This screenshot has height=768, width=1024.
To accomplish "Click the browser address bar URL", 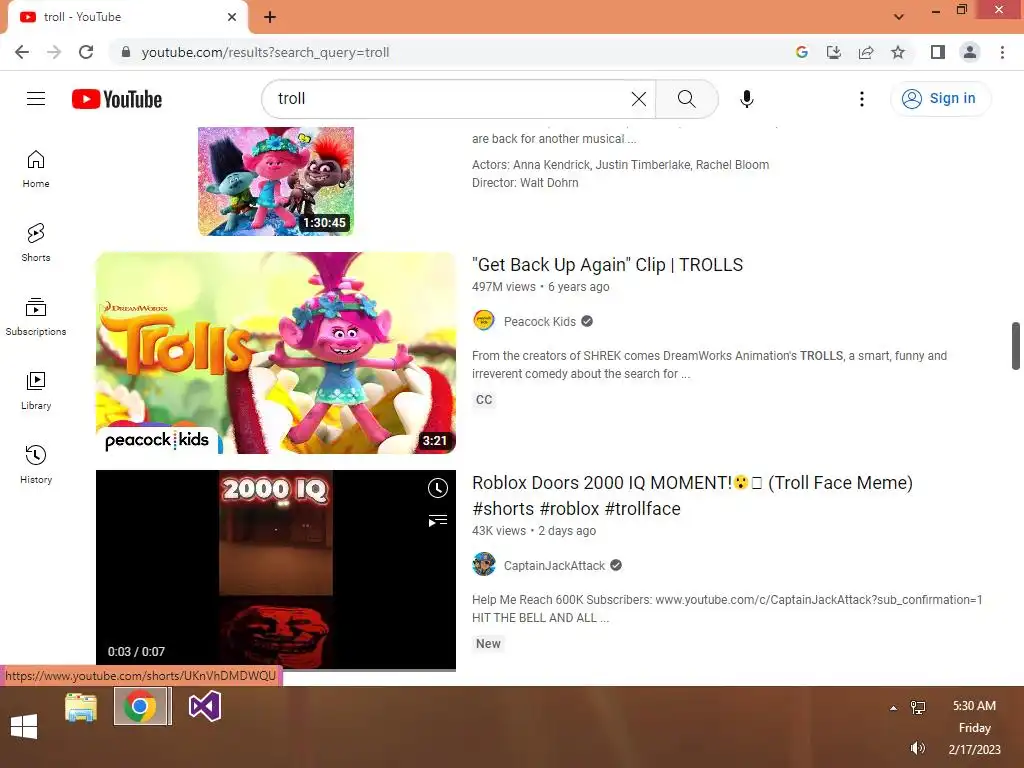I will 265,52.
